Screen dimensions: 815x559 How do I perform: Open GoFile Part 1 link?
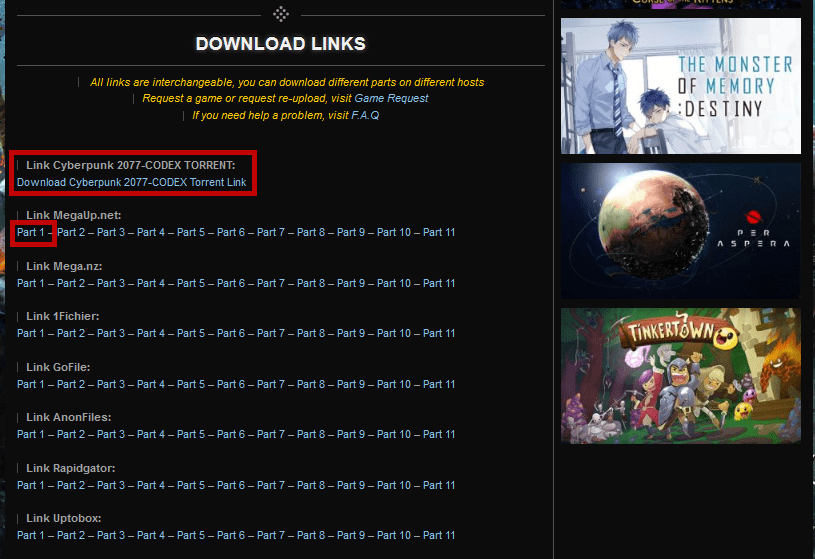pyautogui.click(x=31, y=384)
